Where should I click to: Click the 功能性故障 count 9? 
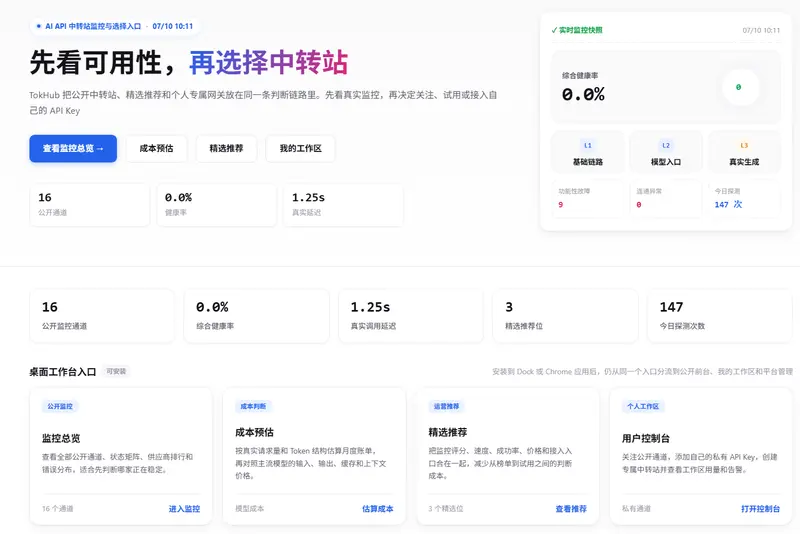[561, 205]
